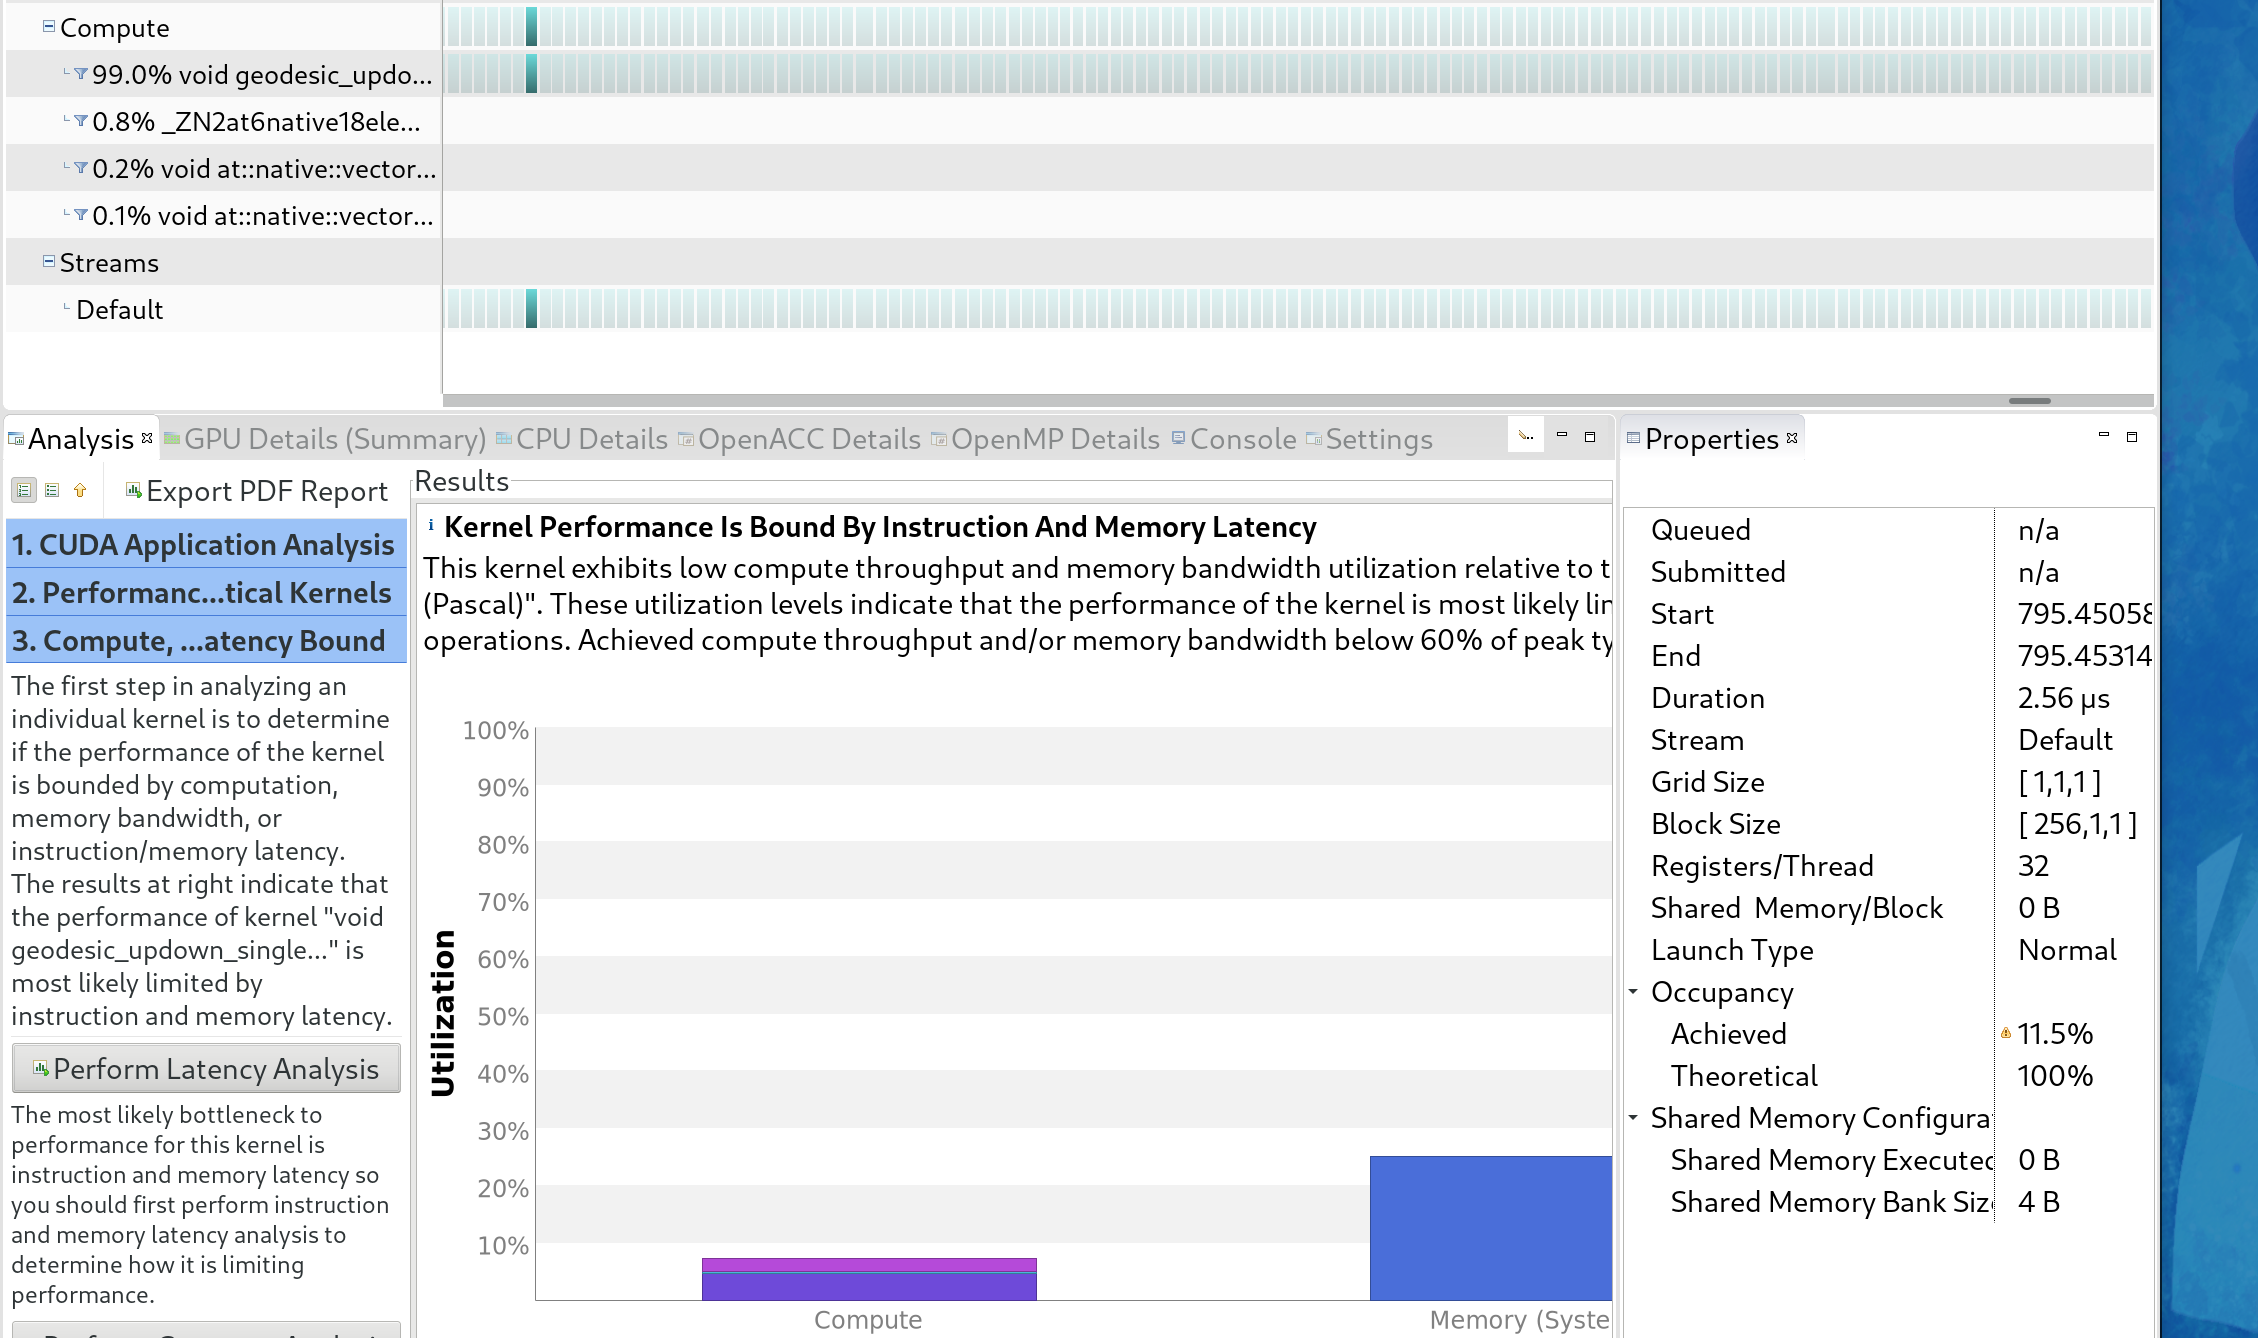Image resolution: width=2258 pixels, height=1338 pixels.
Task: Collapse the Streams tree node
Action: tap(48, 262)
